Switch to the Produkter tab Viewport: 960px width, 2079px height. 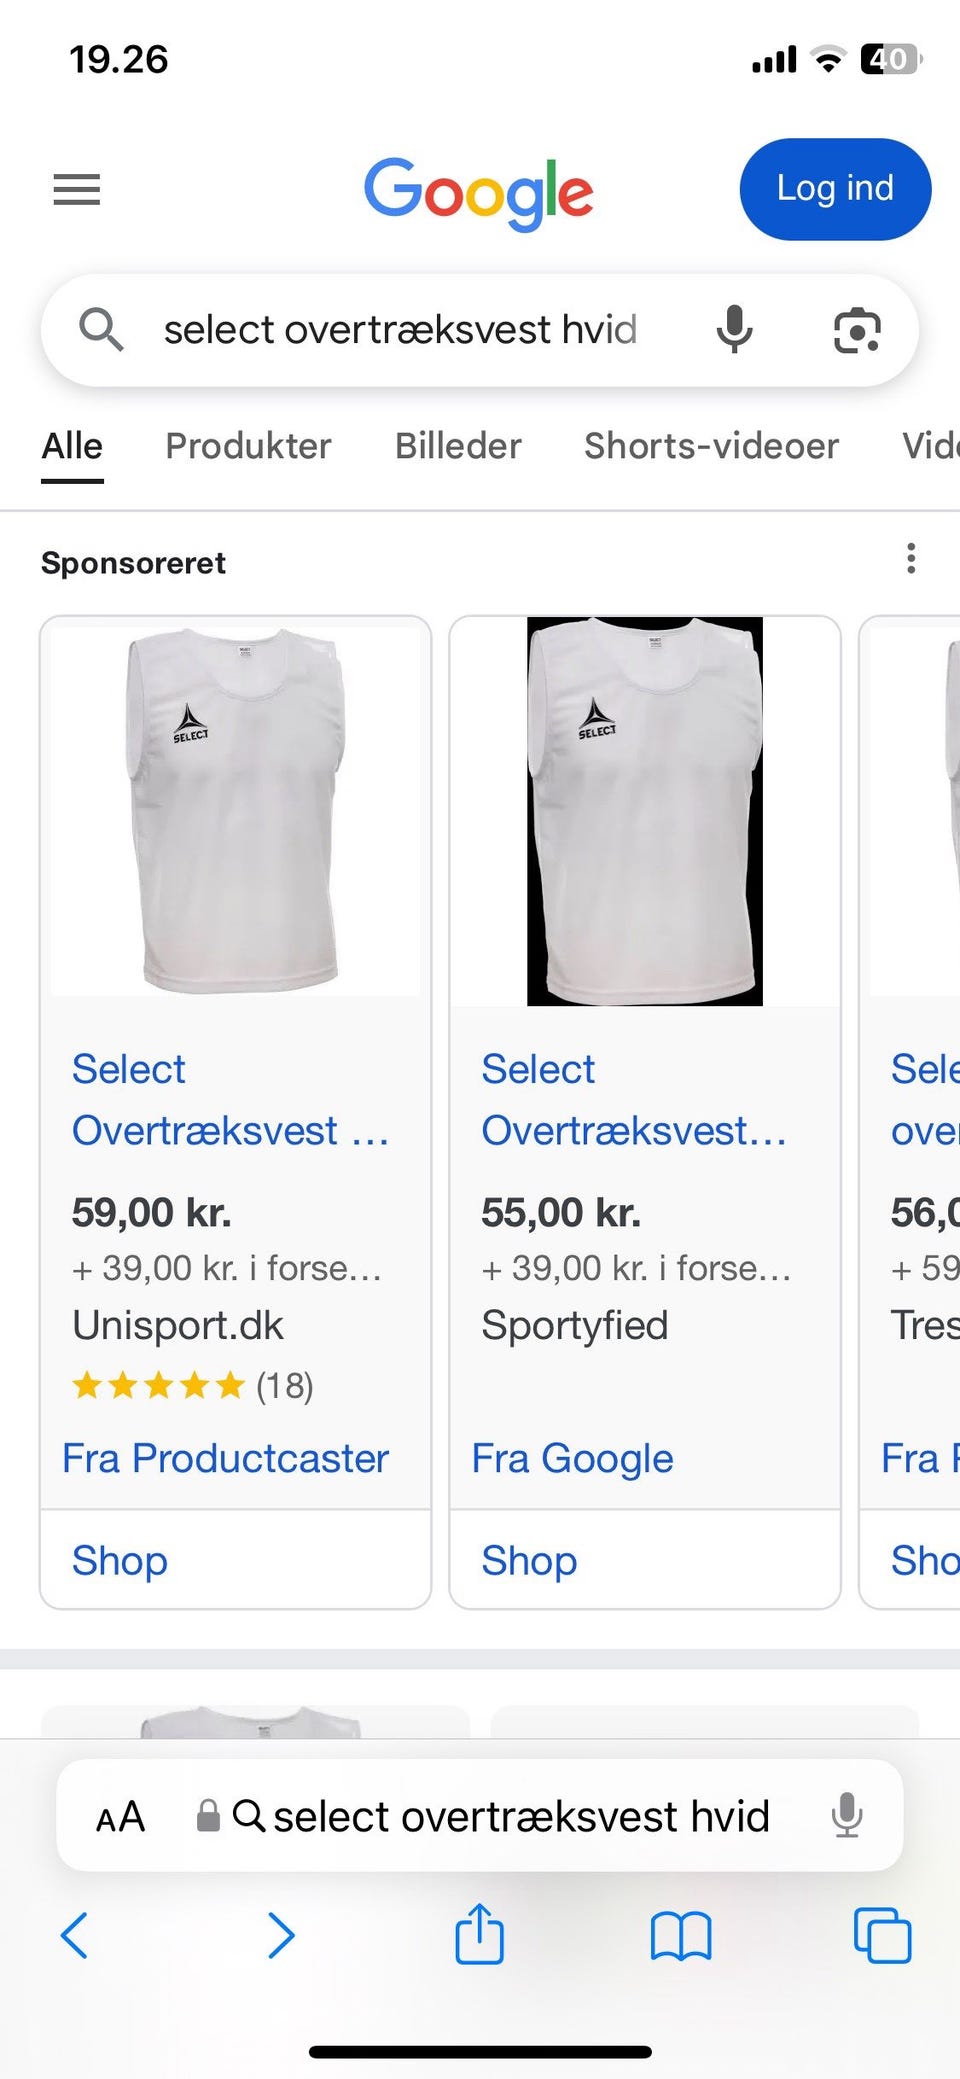(248, 446)
